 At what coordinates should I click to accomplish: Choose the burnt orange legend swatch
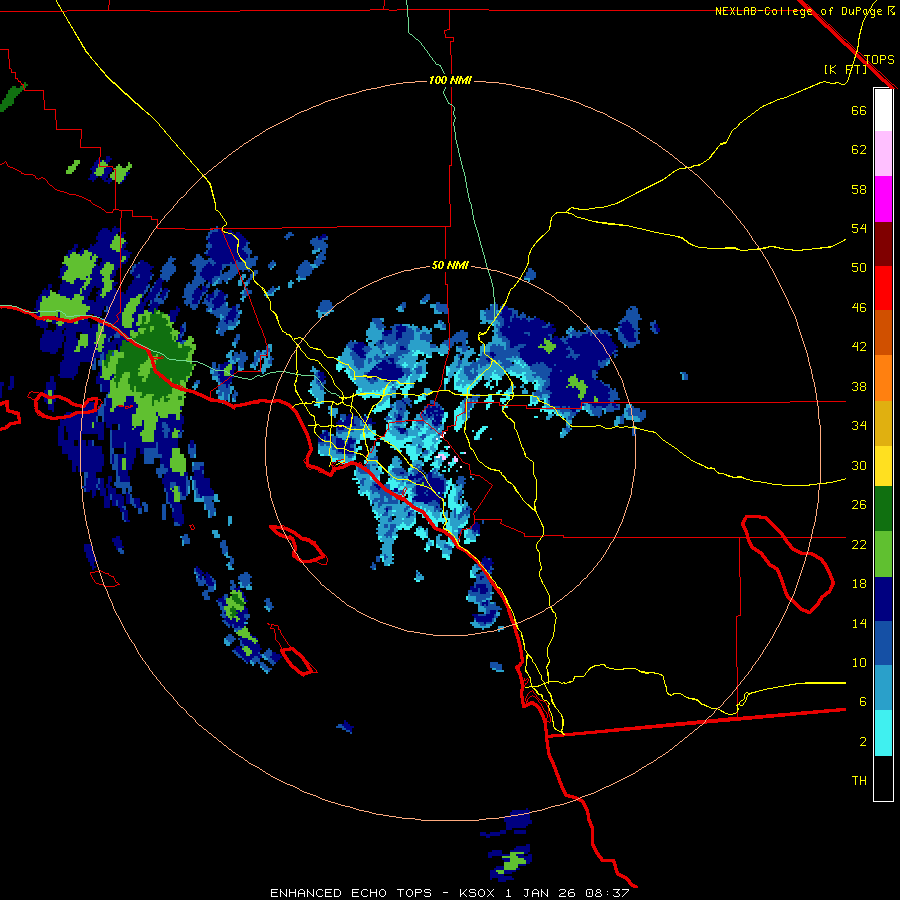883,332
